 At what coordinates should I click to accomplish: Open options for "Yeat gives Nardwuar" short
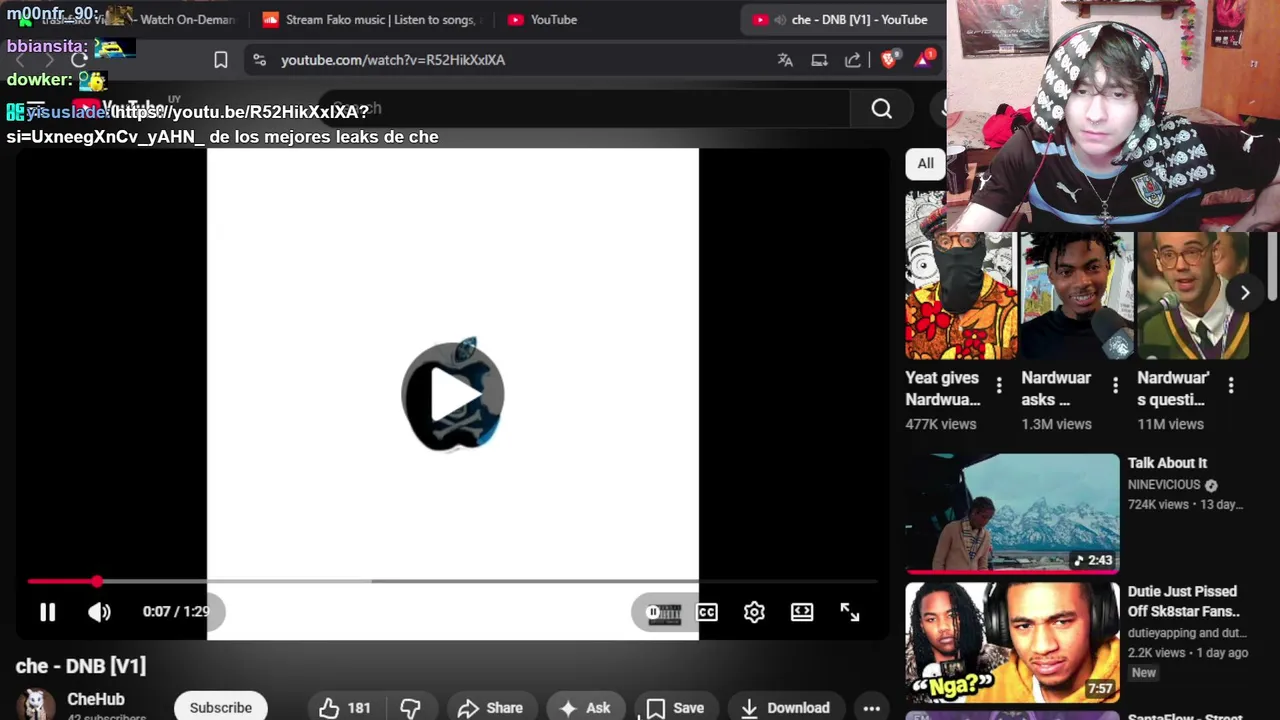tap(999, 385)
